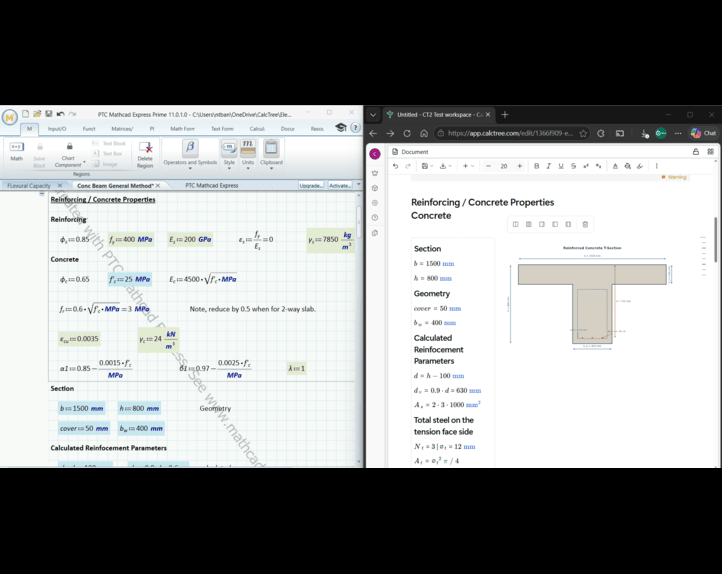The width and height of the screenshot is (722, 574).
Task: Open the Operators and Symbols beta icon
Action: tap(190, 147)
